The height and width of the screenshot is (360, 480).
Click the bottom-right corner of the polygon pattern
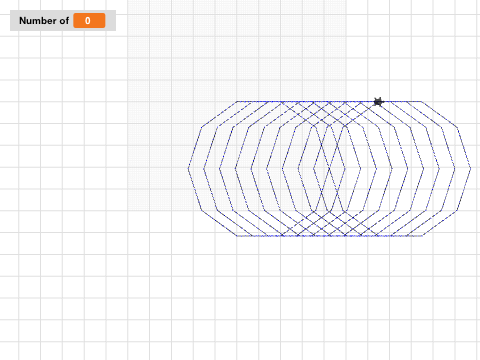point(423,236)
